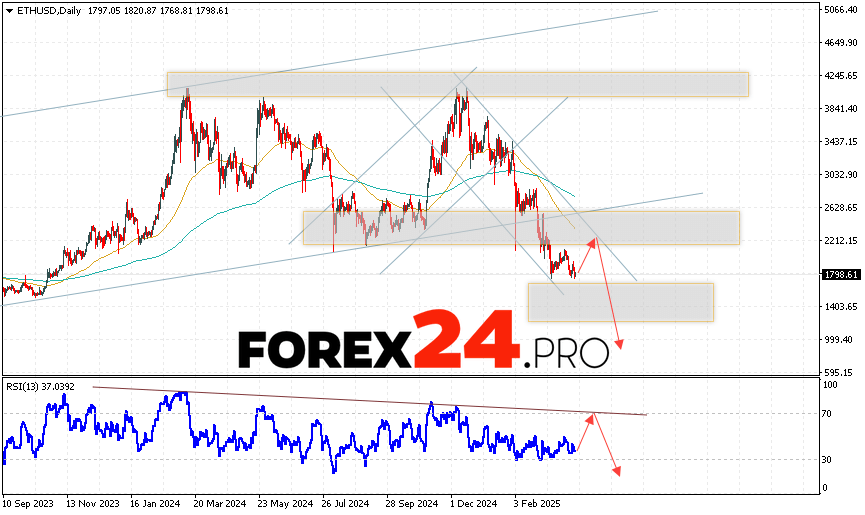This screenshot has width=865, height=515.
Task: Select the middle gray zone rectangle near 2212
Action: (x=520, y=228)
